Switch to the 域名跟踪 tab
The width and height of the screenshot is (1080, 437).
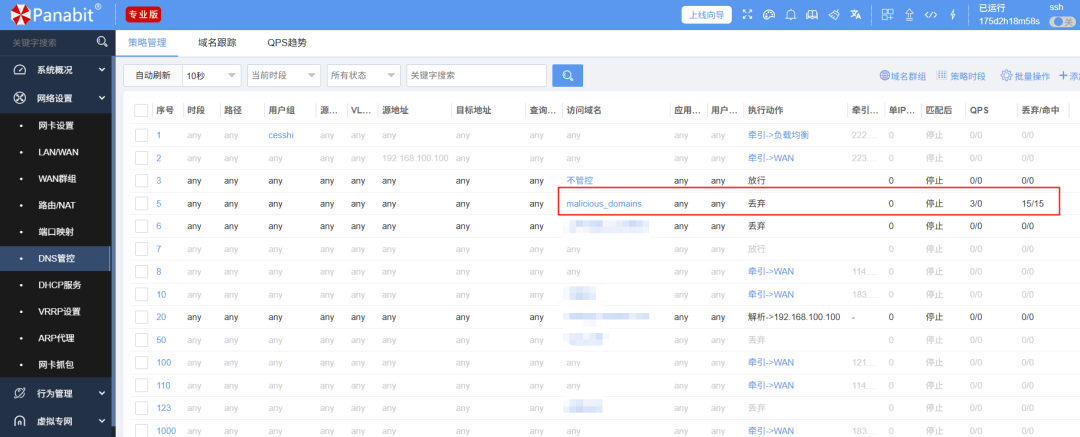point(217,42)
